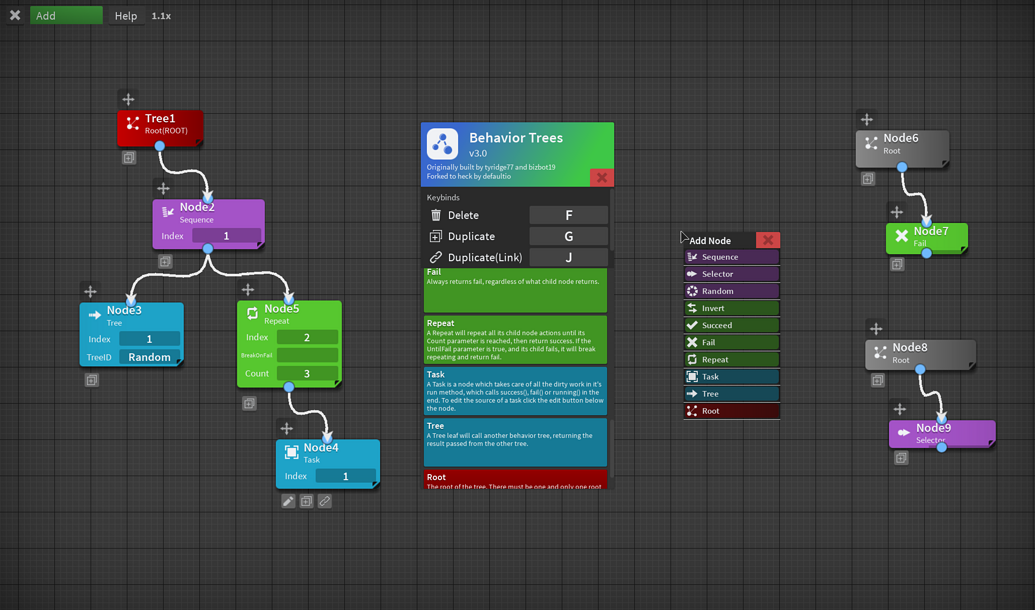
Task: Open the TreeID Random selector on Node3
Action: 148,356
